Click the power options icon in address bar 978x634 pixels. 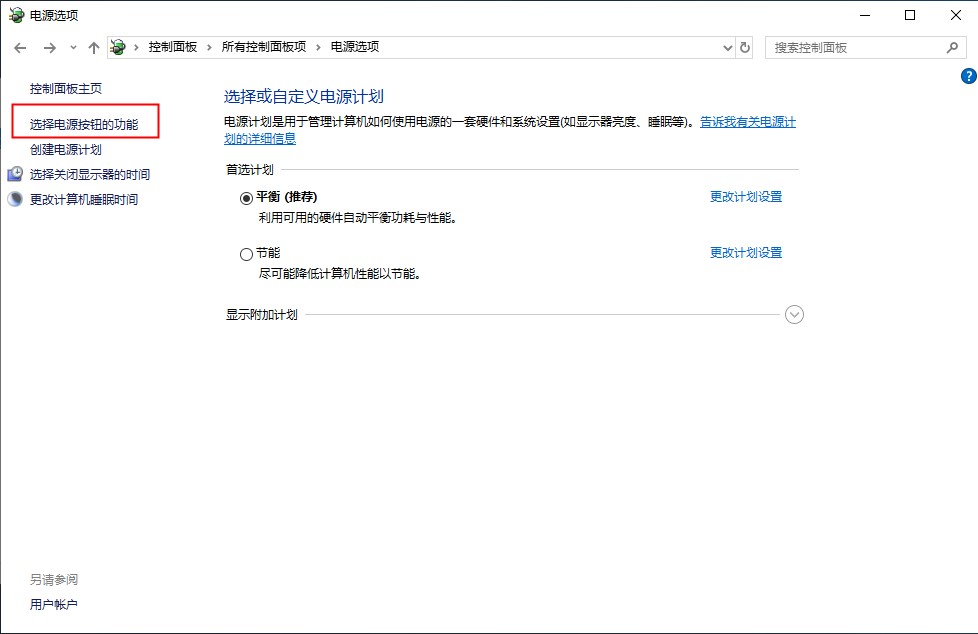click(x=119, y=47)
